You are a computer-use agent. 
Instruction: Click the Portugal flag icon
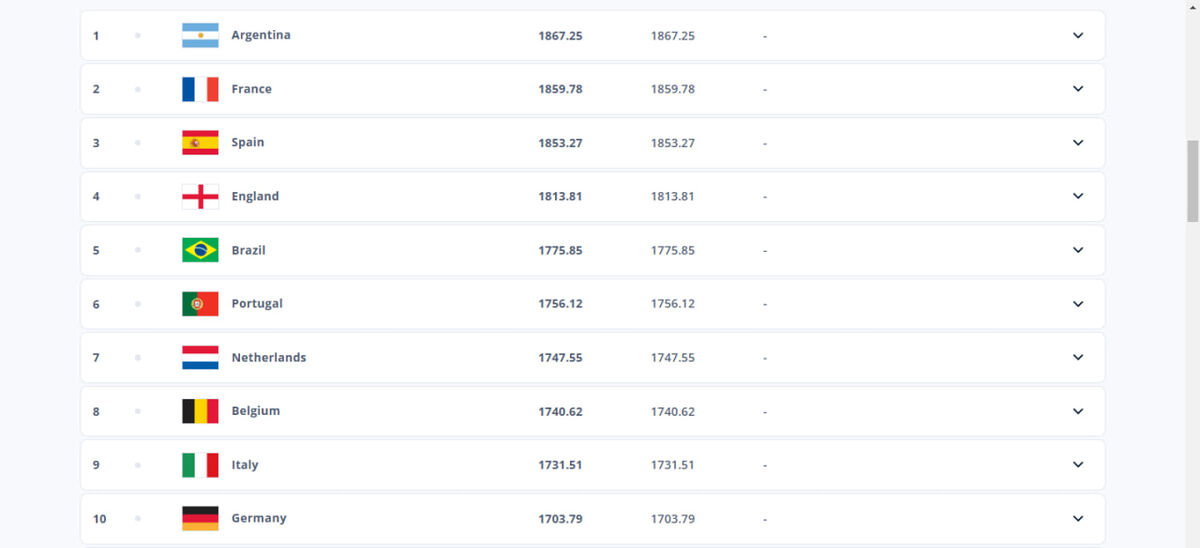(200, 303)
